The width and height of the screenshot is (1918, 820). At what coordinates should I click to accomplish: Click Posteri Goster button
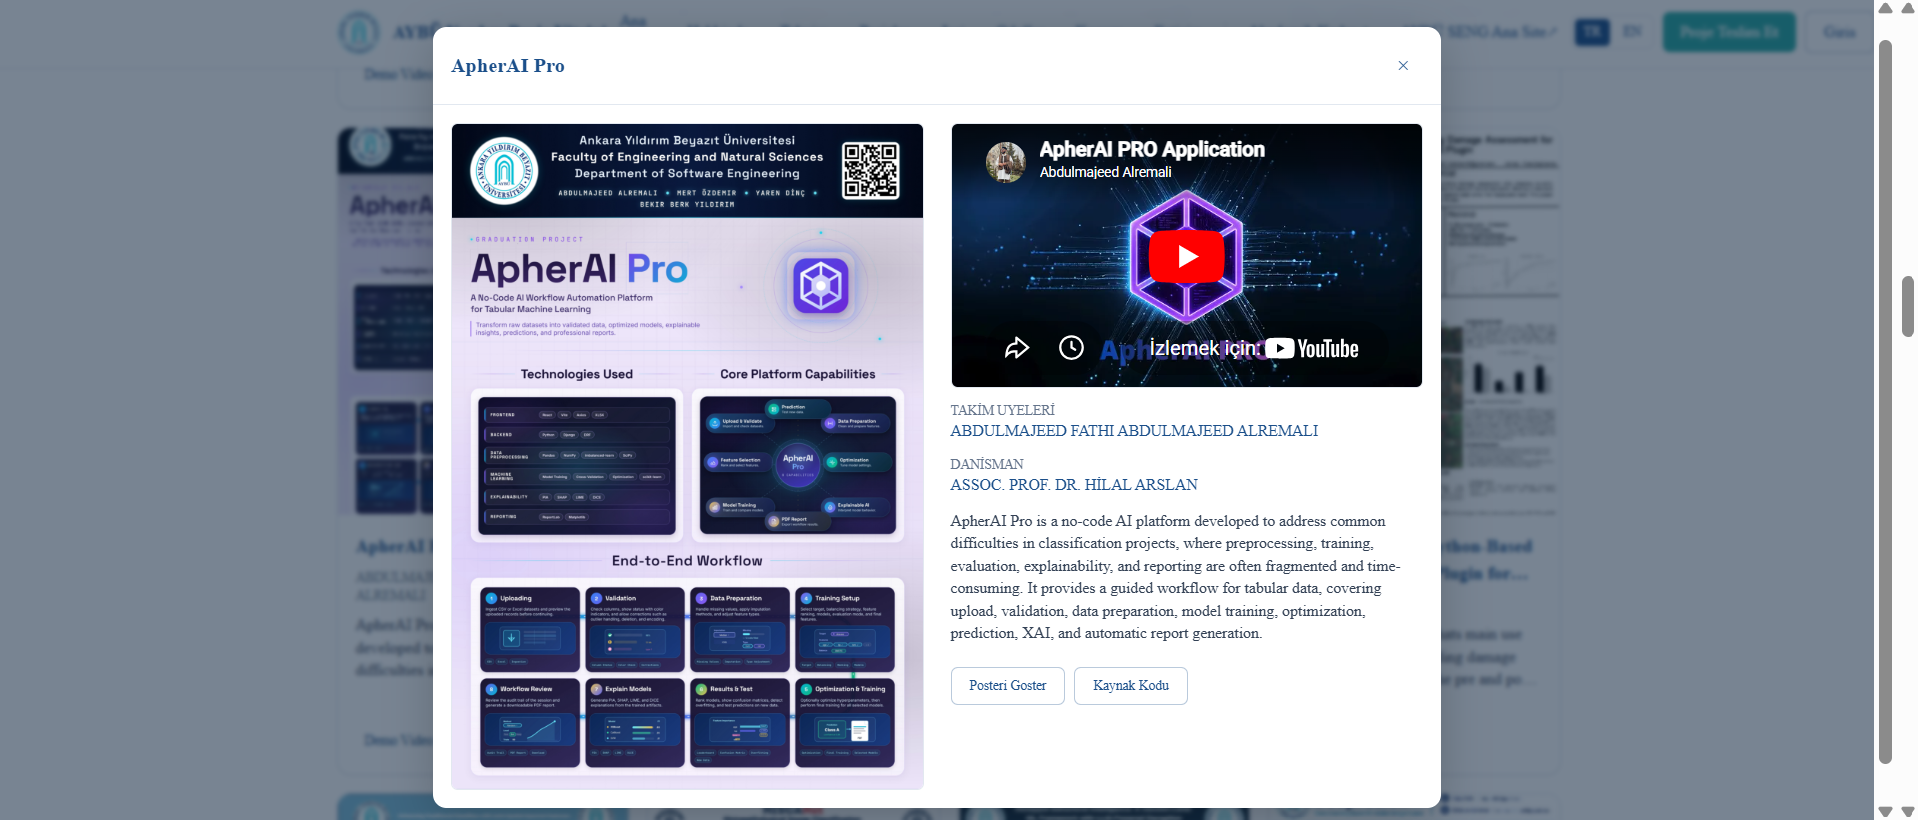tap(1007, 686)
